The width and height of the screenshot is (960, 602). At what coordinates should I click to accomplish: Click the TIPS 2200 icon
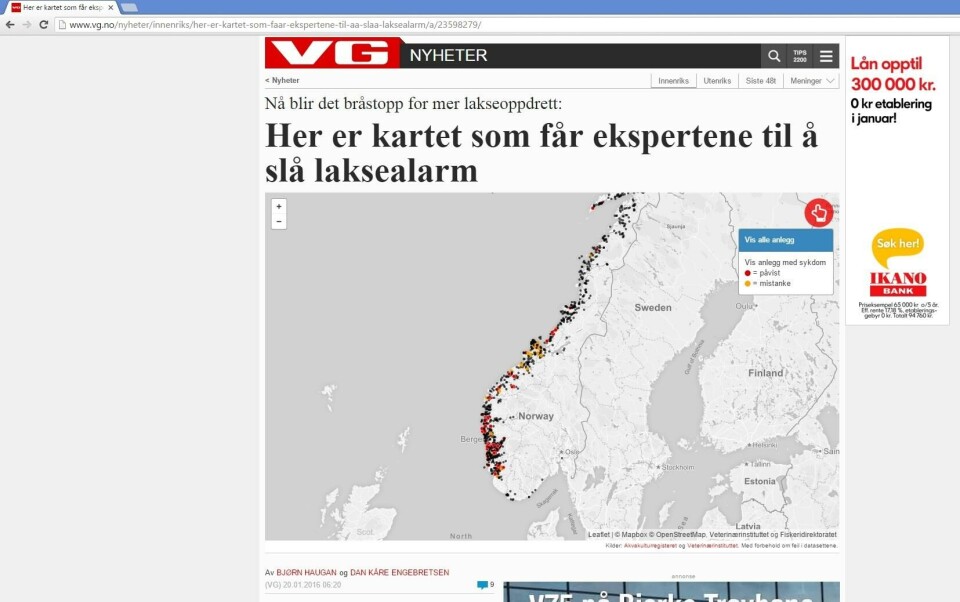pos(800,56)
